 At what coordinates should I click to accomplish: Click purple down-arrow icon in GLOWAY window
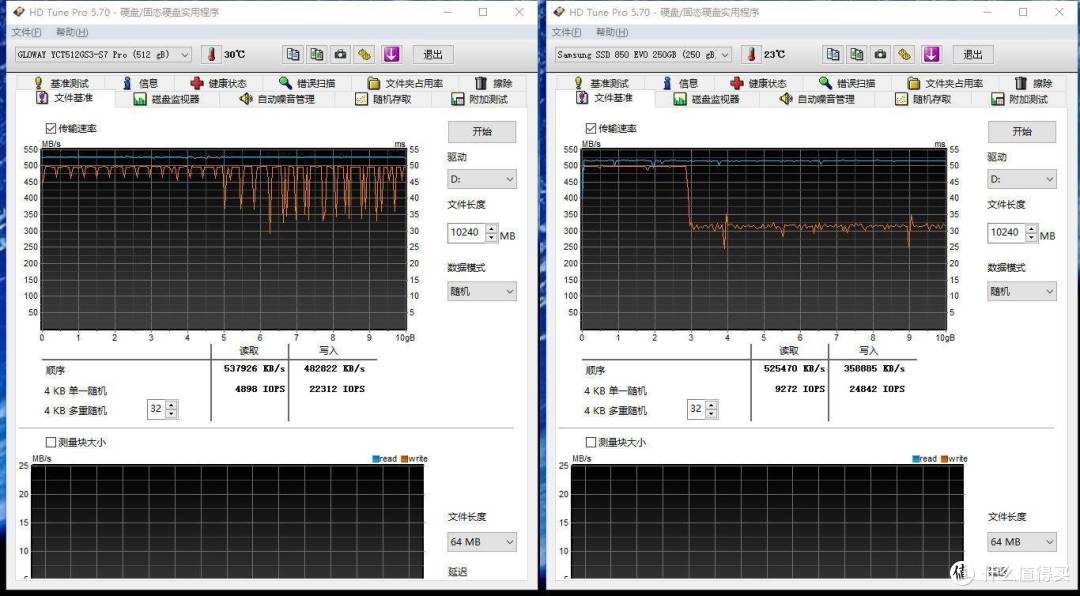point(391,54)
